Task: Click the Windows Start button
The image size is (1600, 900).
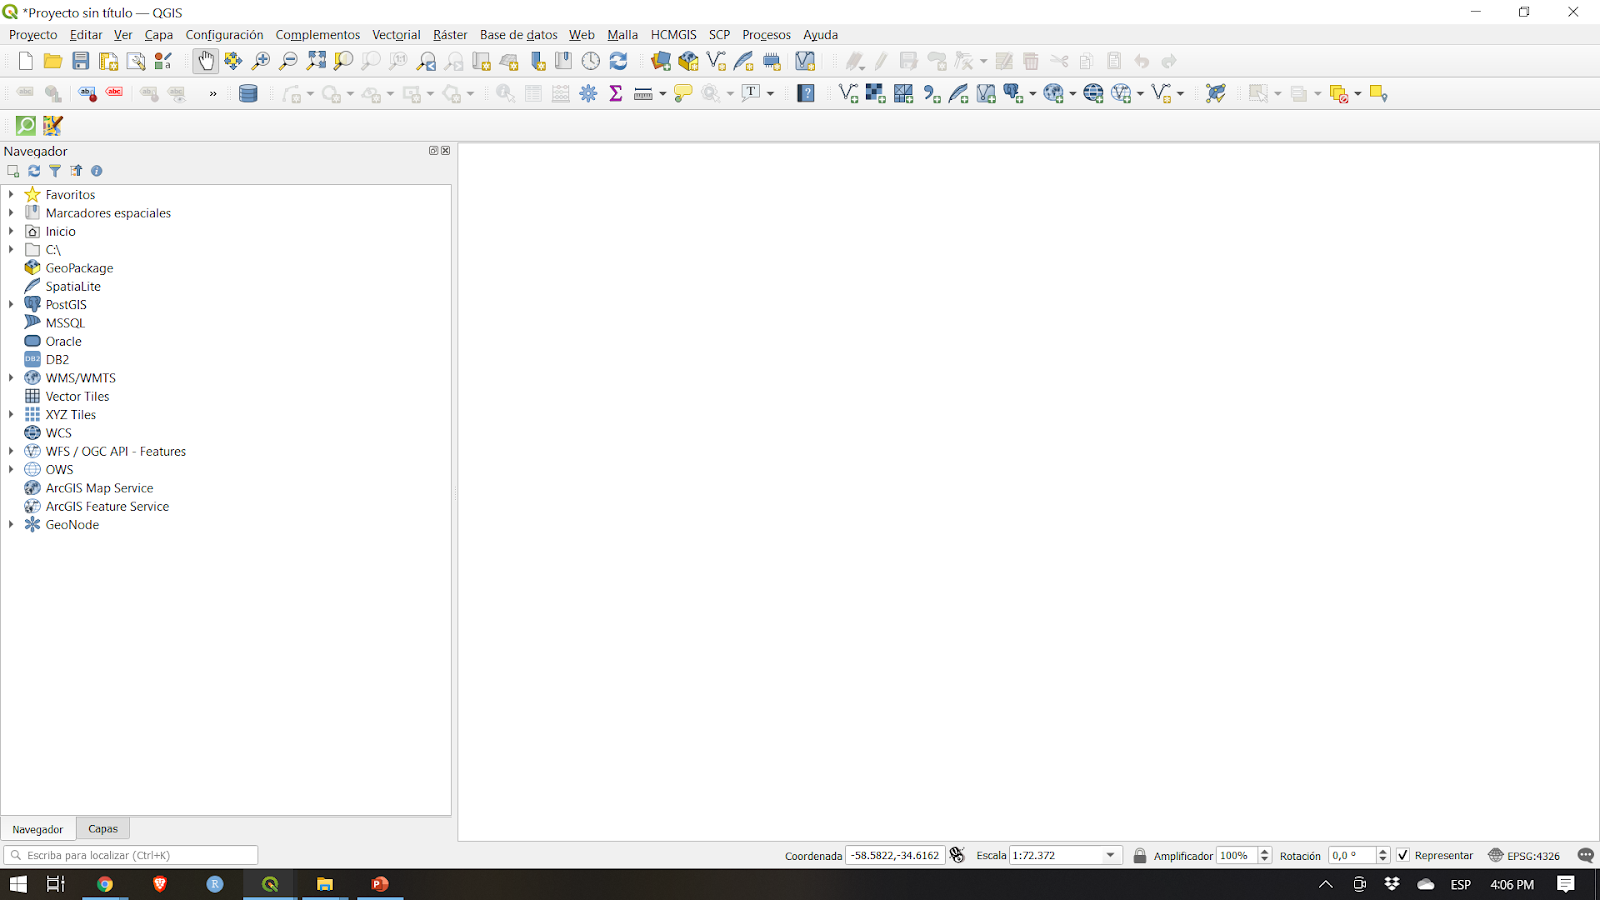Action: click(18, 884)
